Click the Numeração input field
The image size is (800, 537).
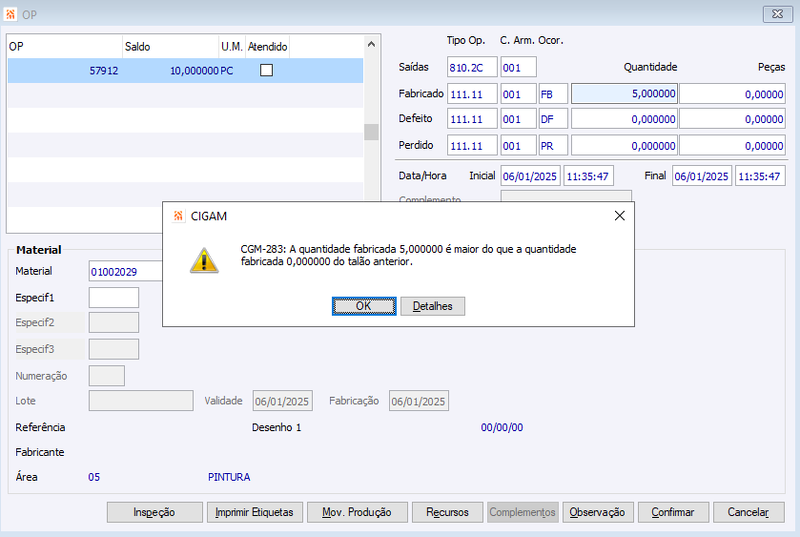tap(107, 375)
